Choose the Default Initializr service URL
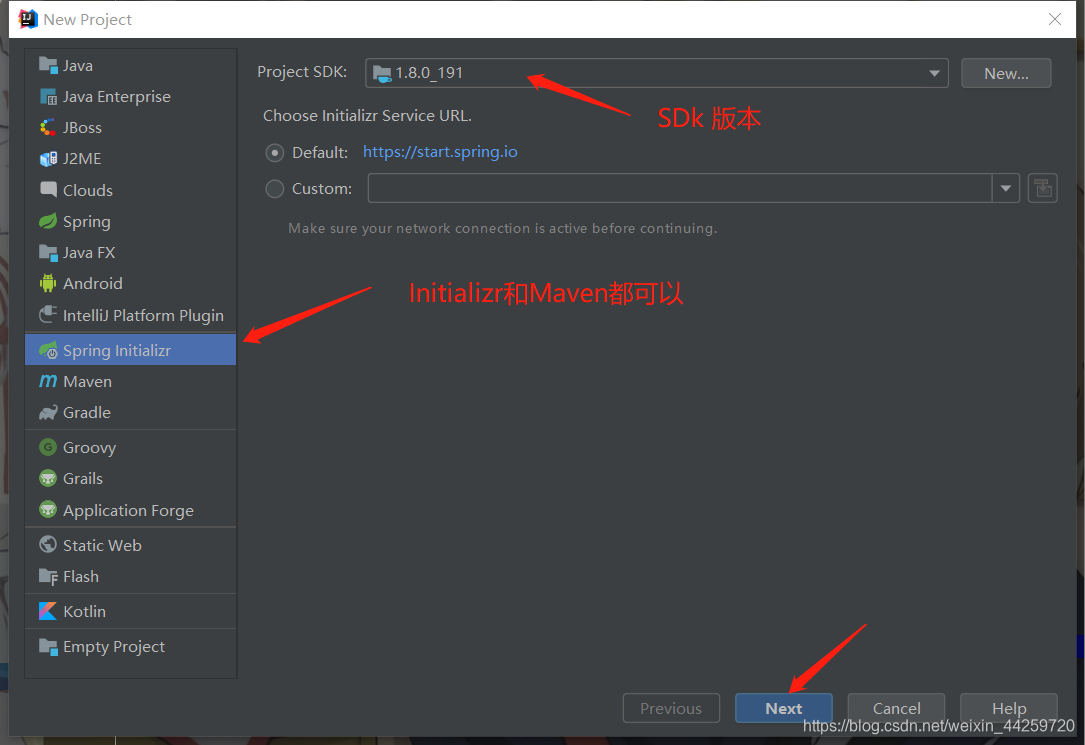 275,152
